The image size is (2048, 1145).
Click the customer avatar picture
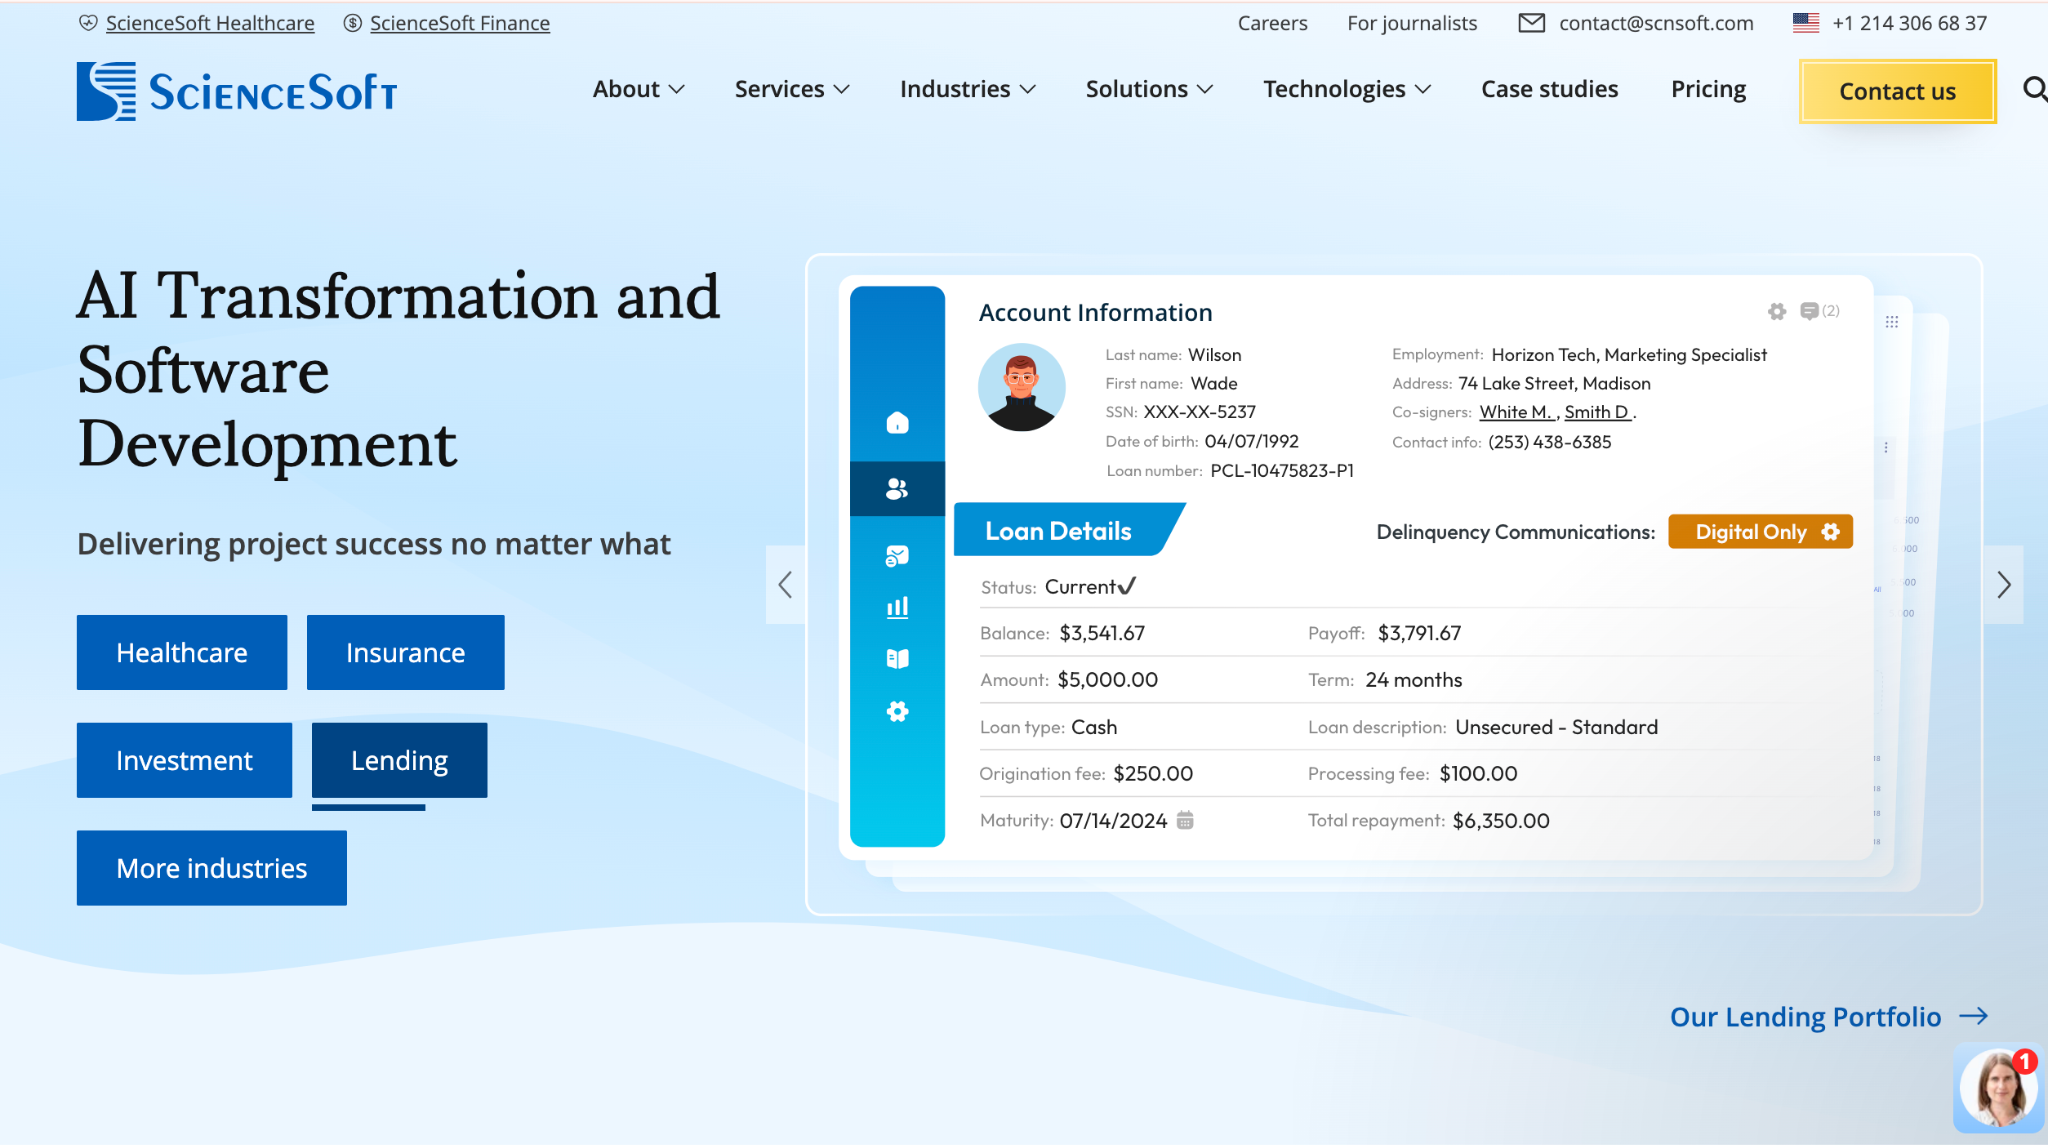(1021, 387)
